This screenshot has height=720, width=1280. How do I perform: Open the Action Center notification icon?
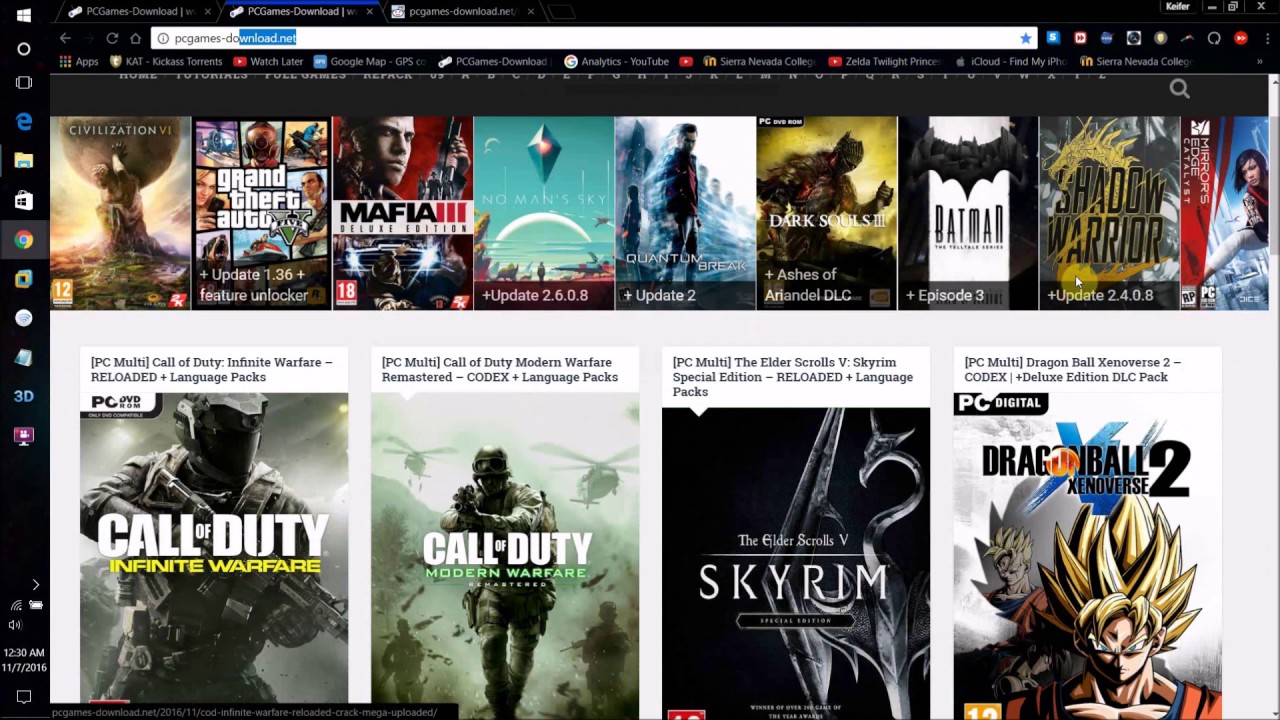(x=24, y=696)
